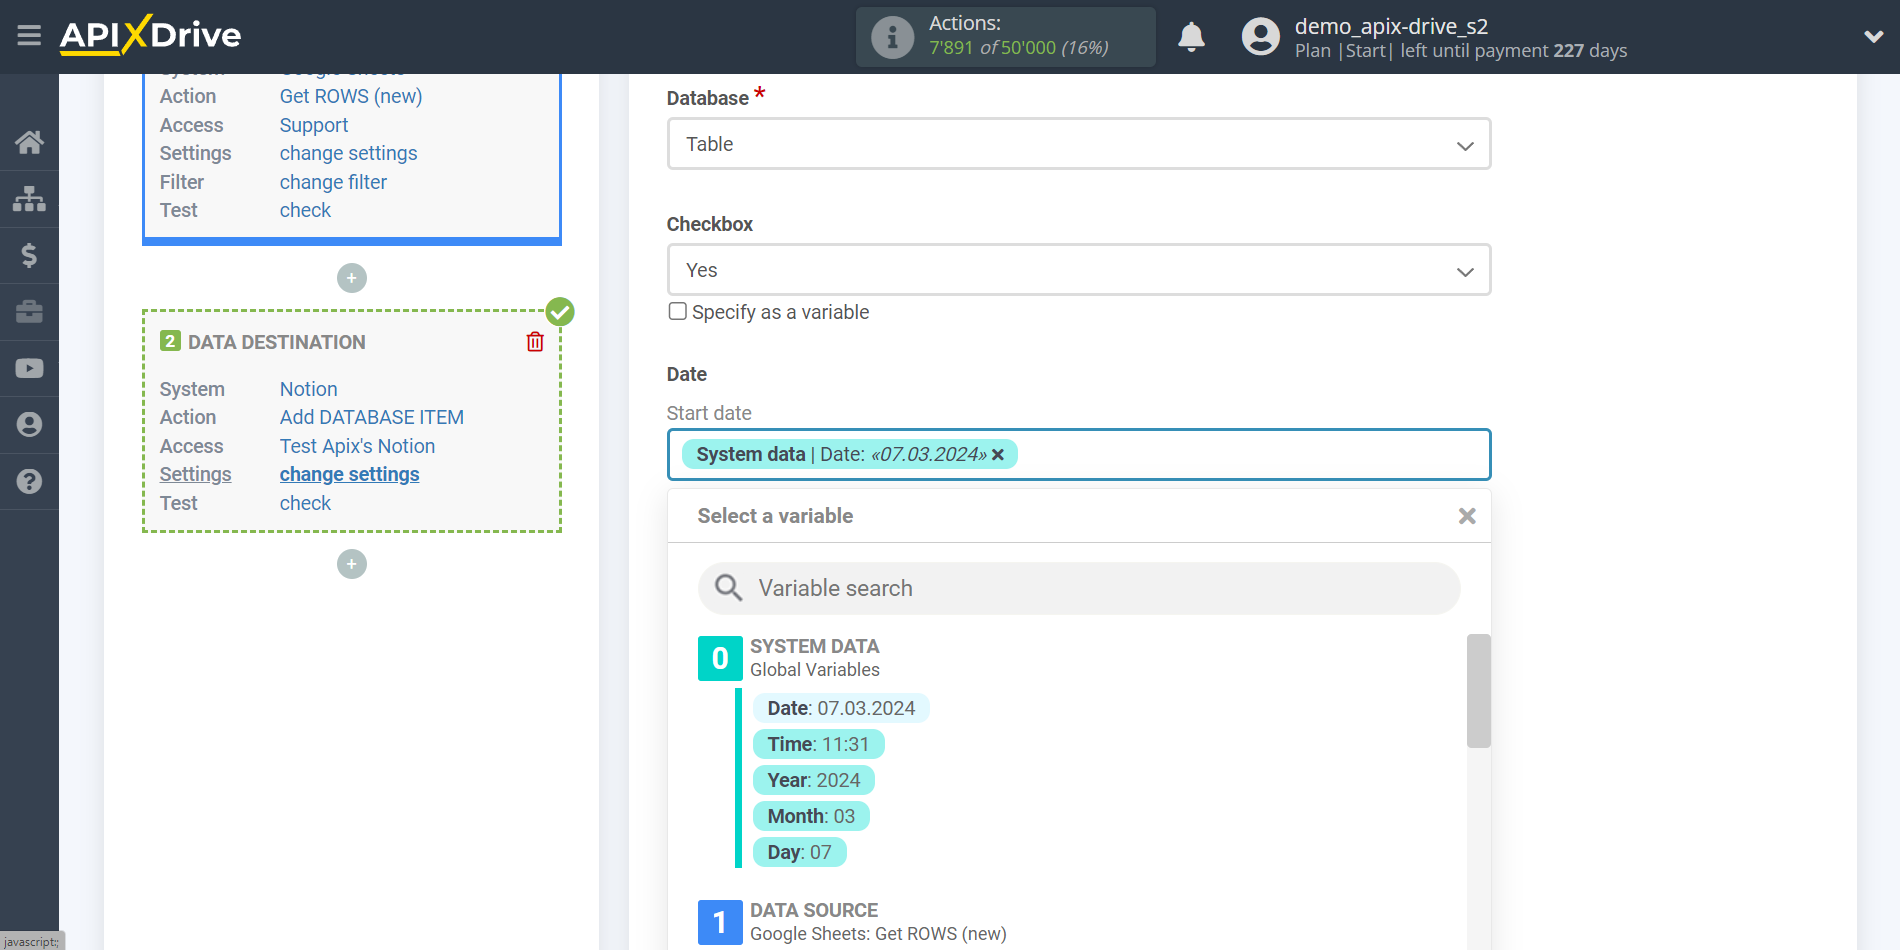The image size is (1900, 950).
Task: Click Test Apix's Notion access link
Action: coord(357,446)
